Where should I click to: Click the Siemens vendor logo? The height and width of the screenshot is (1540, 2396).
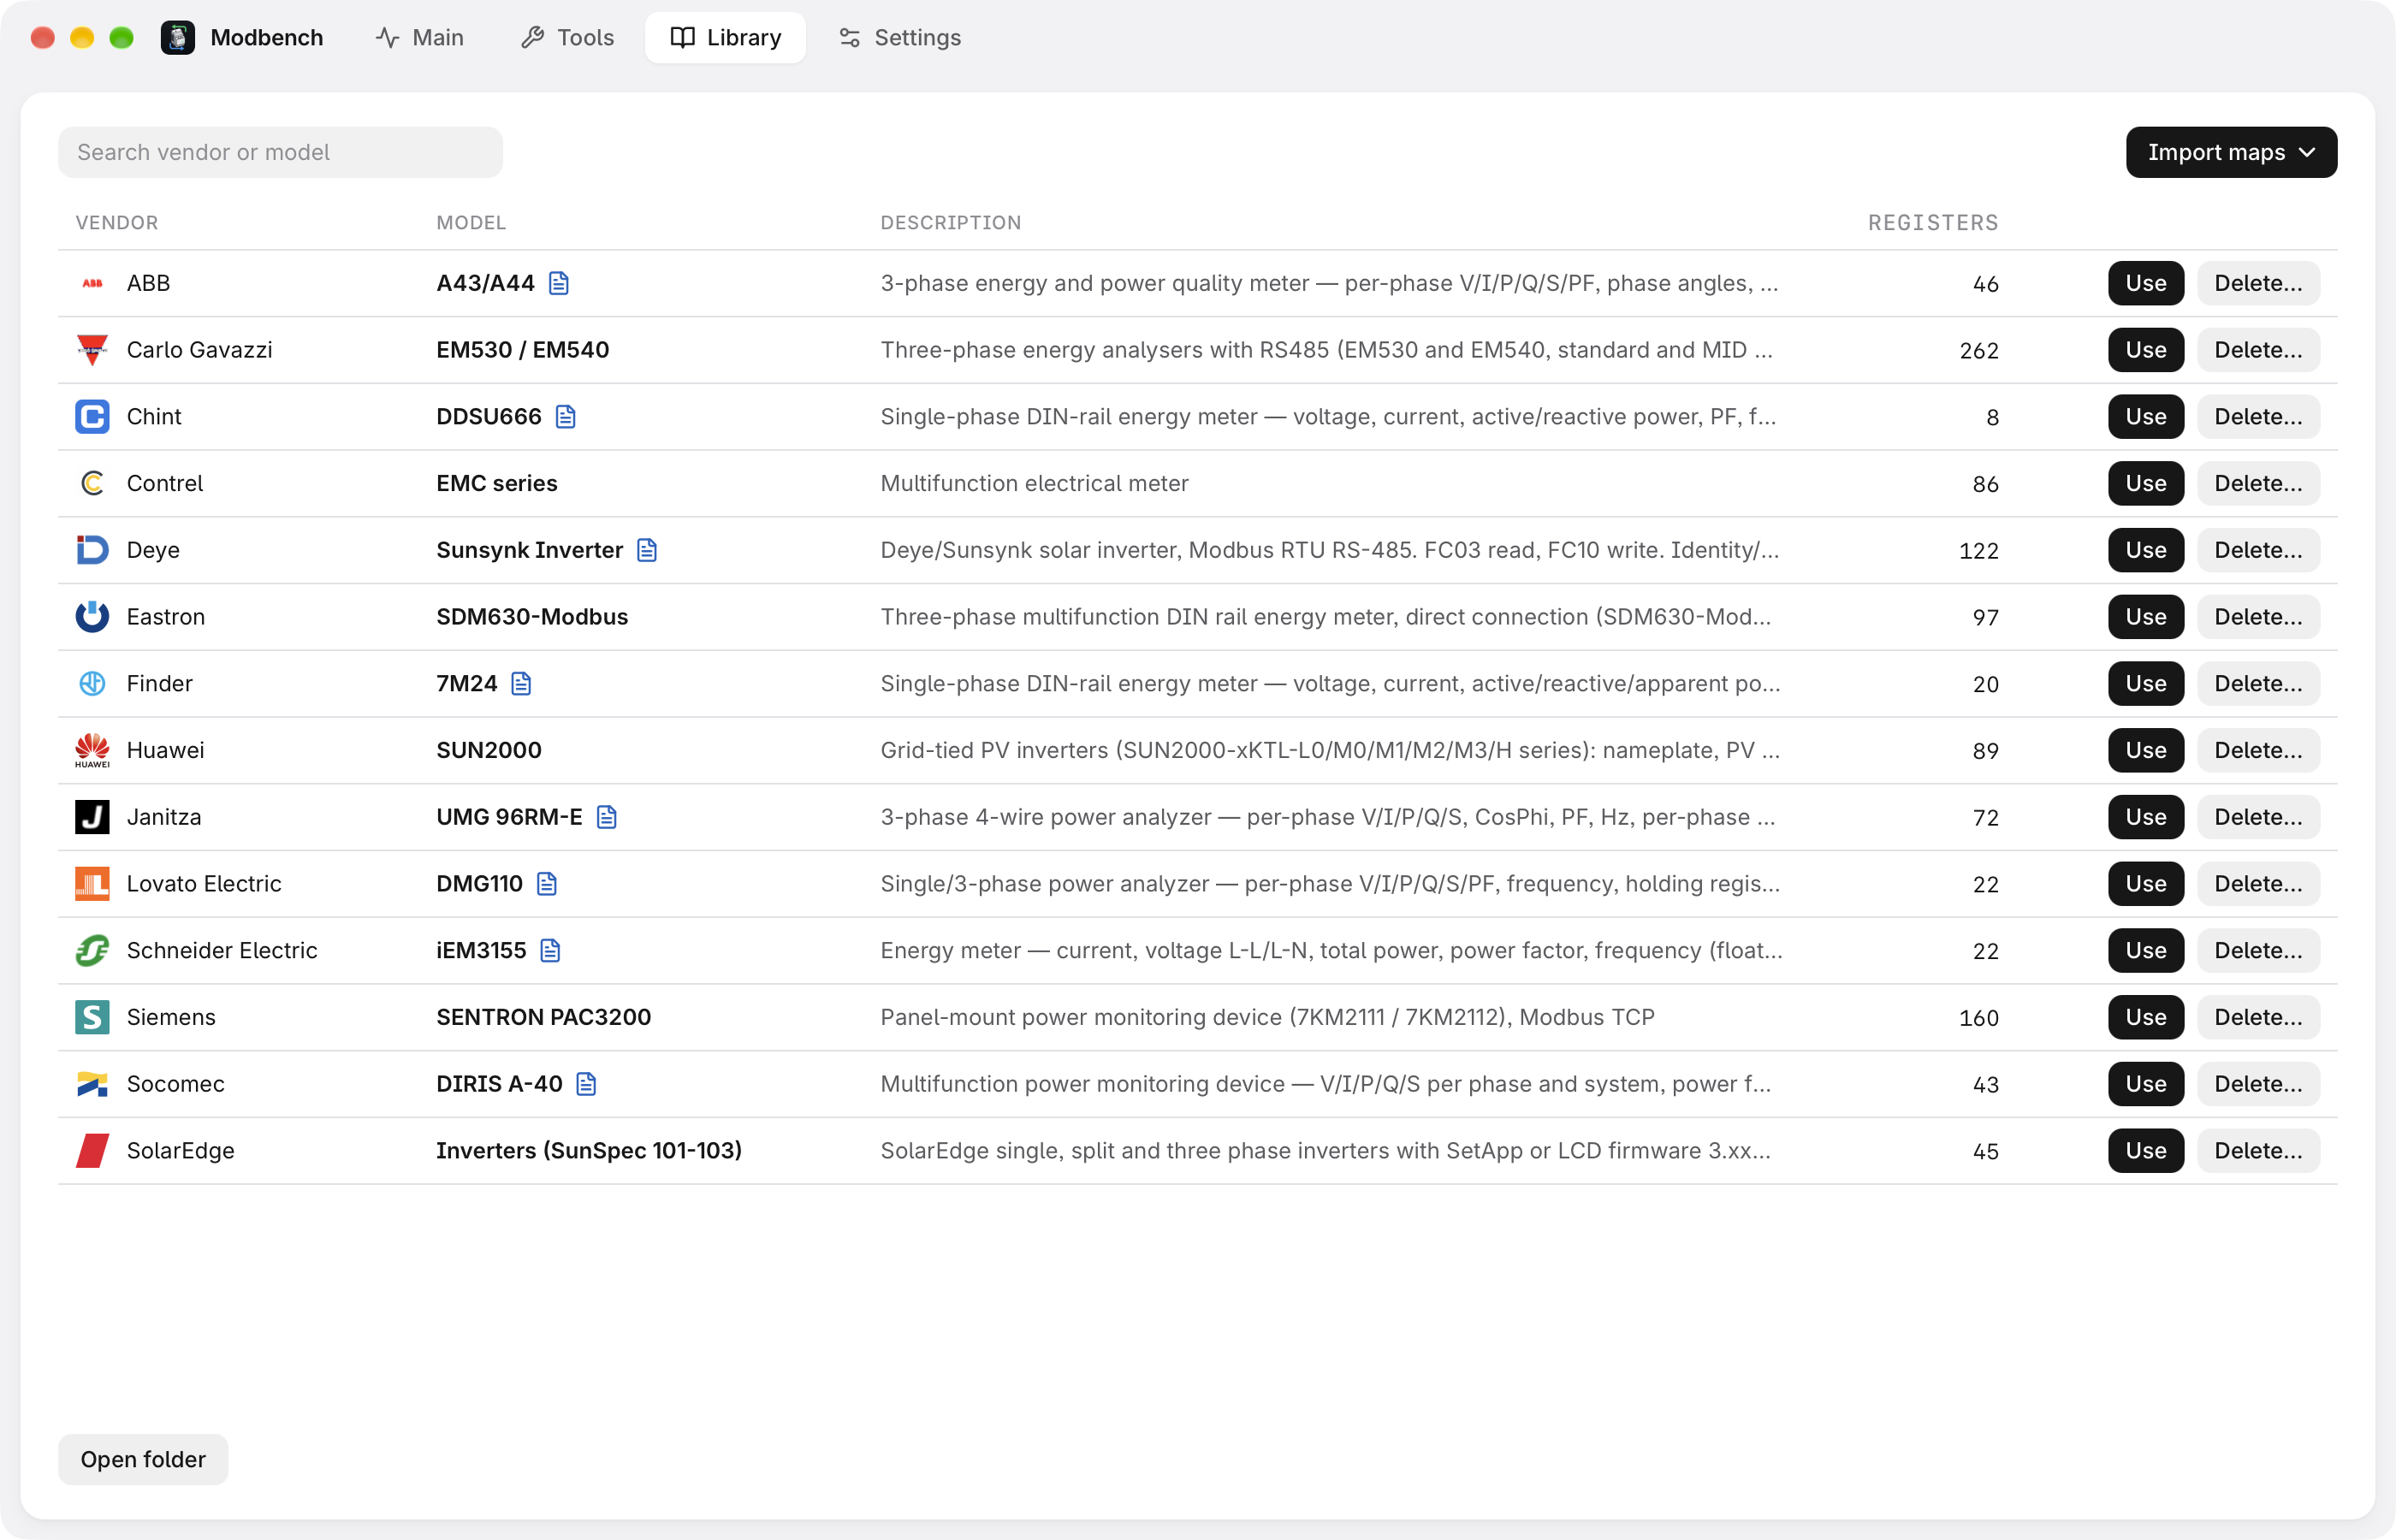point(92,1017)
